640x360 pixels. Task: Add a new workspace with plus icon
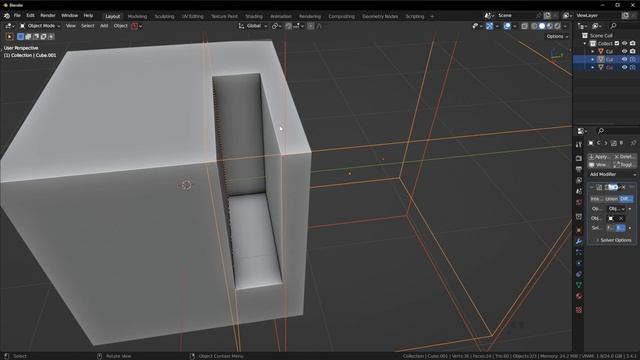(x=432, y=16)
